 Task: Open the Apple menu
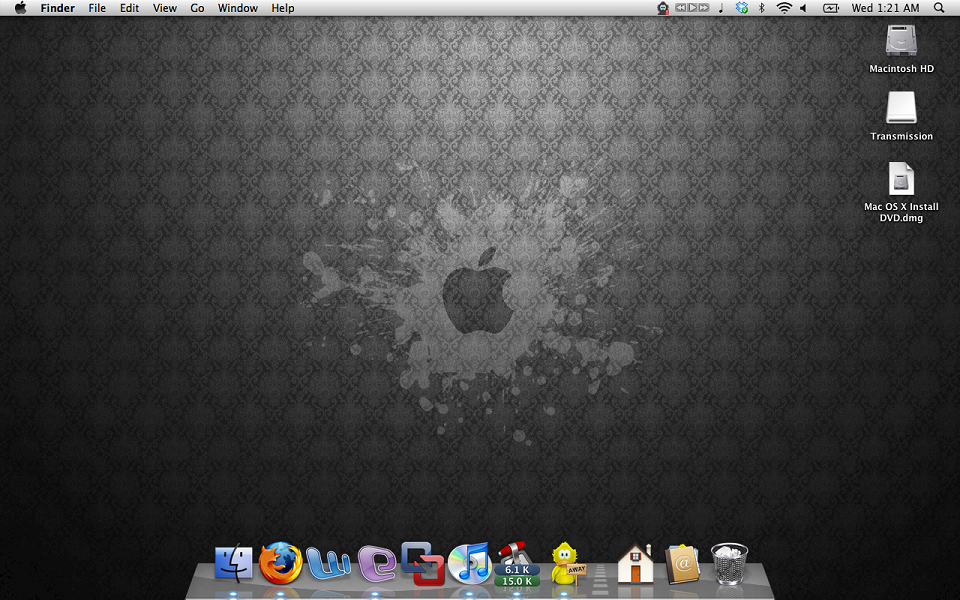point(21,8)
